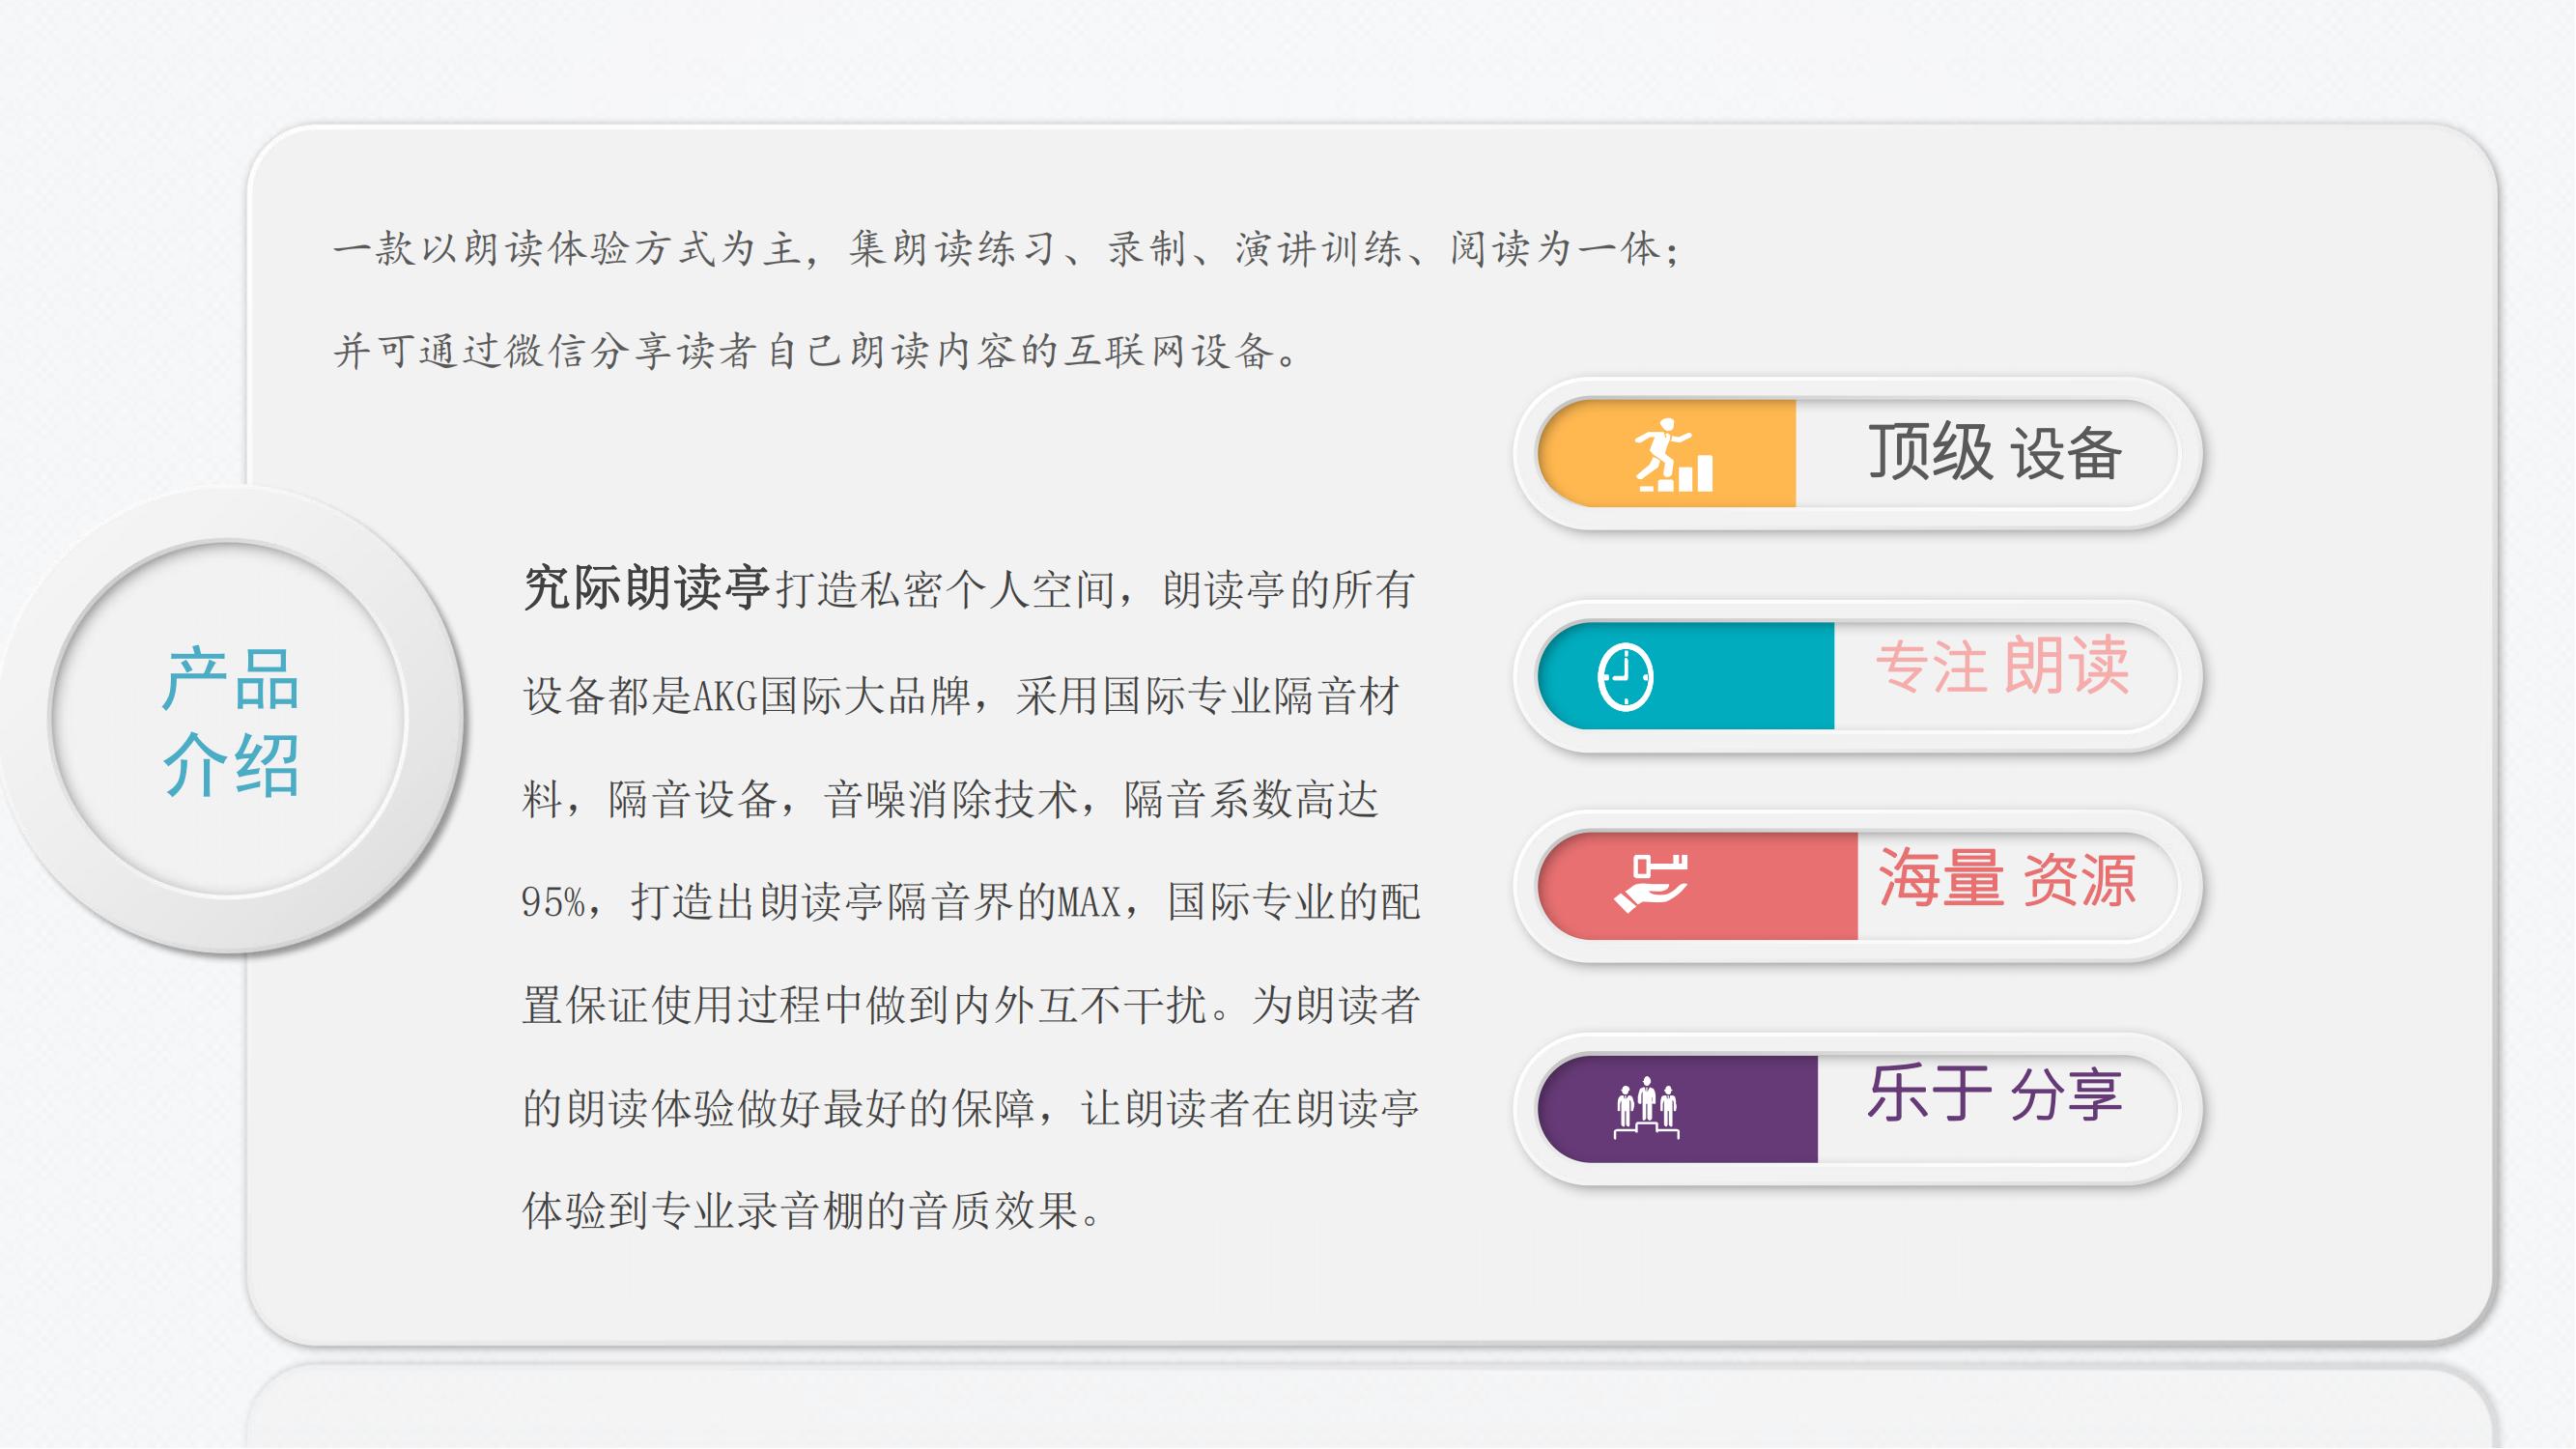Click the text 设备都是AKG国际大品牌

746,696
